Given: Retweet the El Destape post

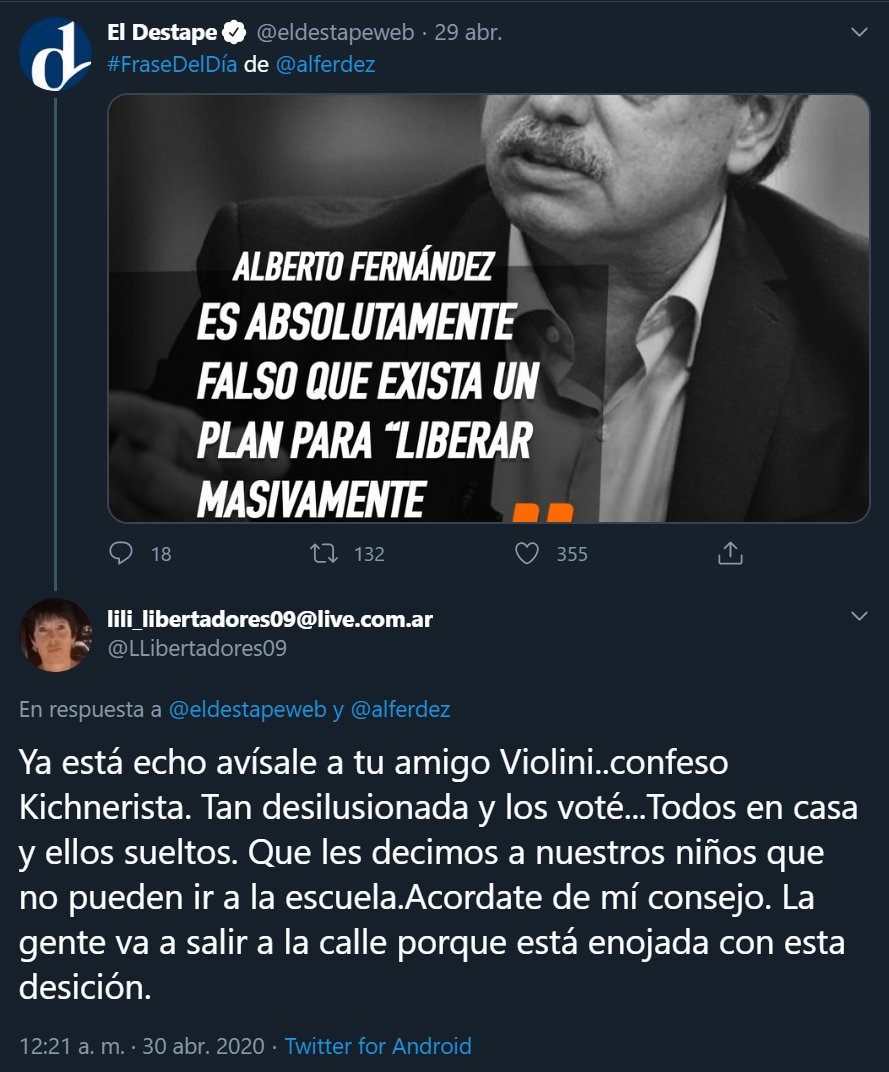Looking at the screenshot, I should [x=324, y=553].
